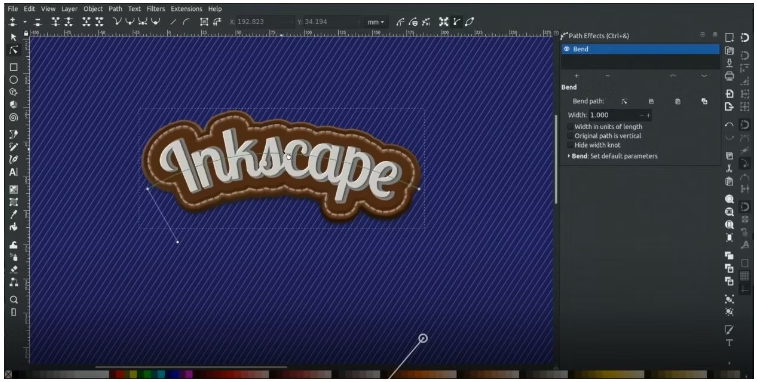
Task: Click Link to path icon for Bend path
Action: 704,101
